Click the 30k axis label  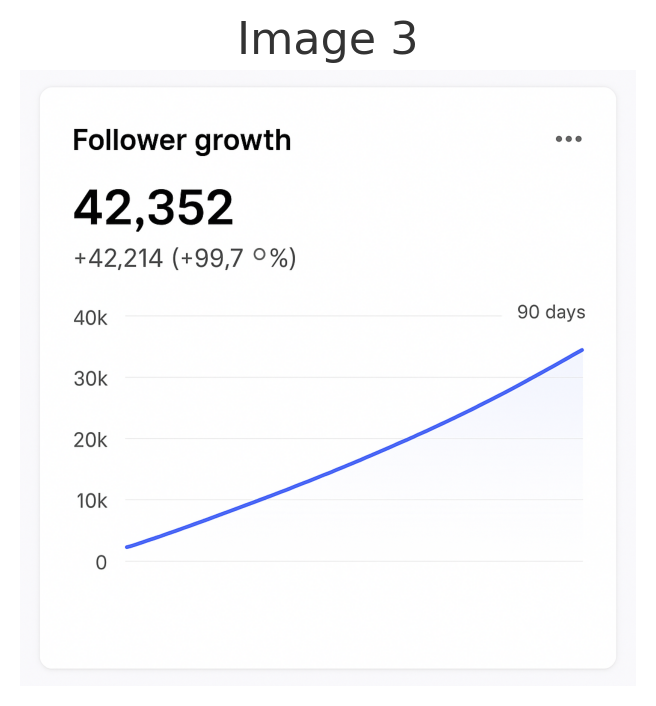[x=90, y=379]
